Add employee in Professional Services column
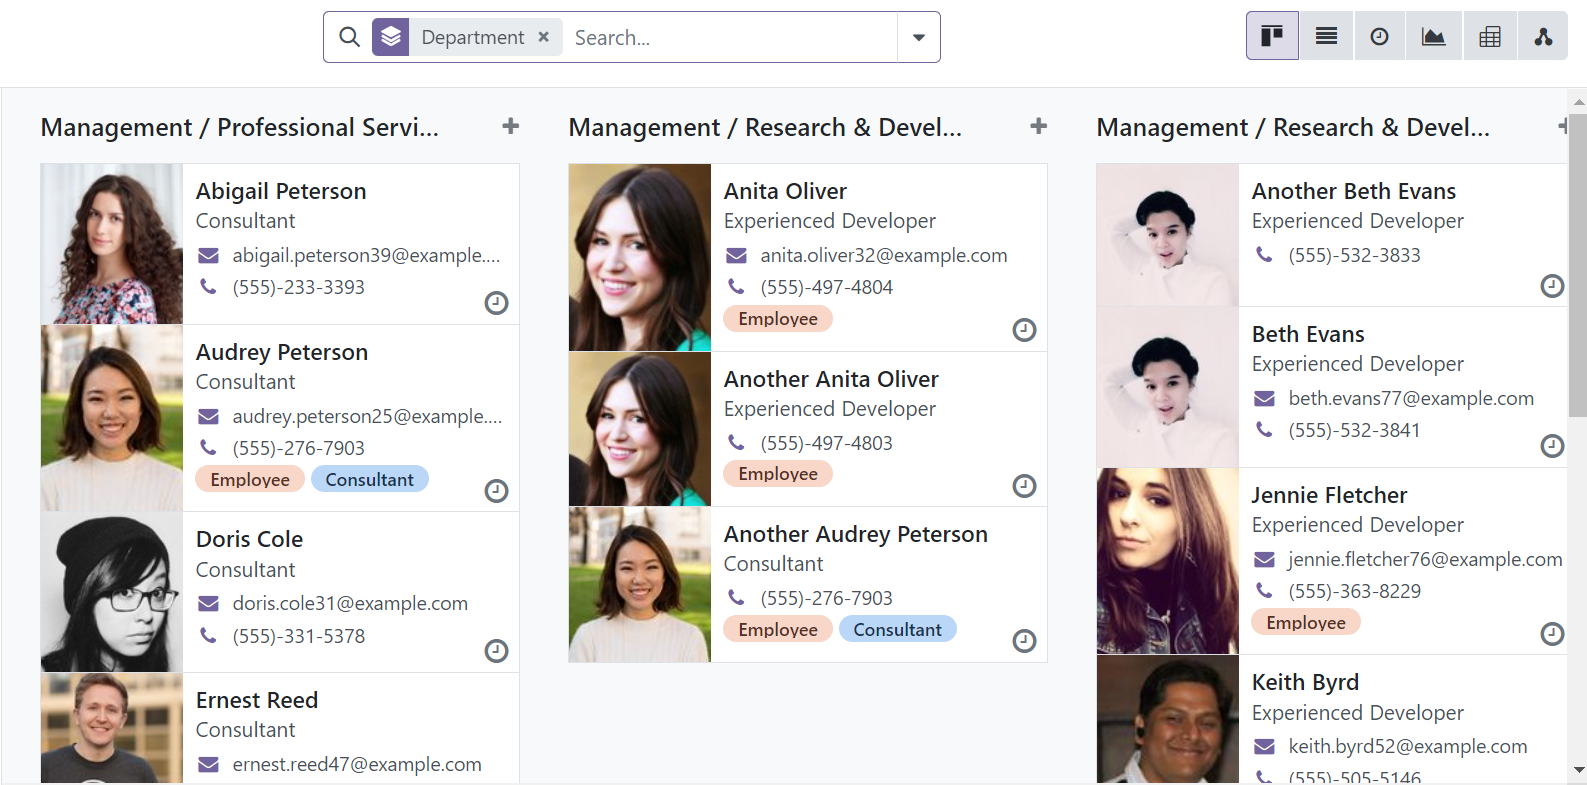1587x785 pixels. click(x=510, y=126)
